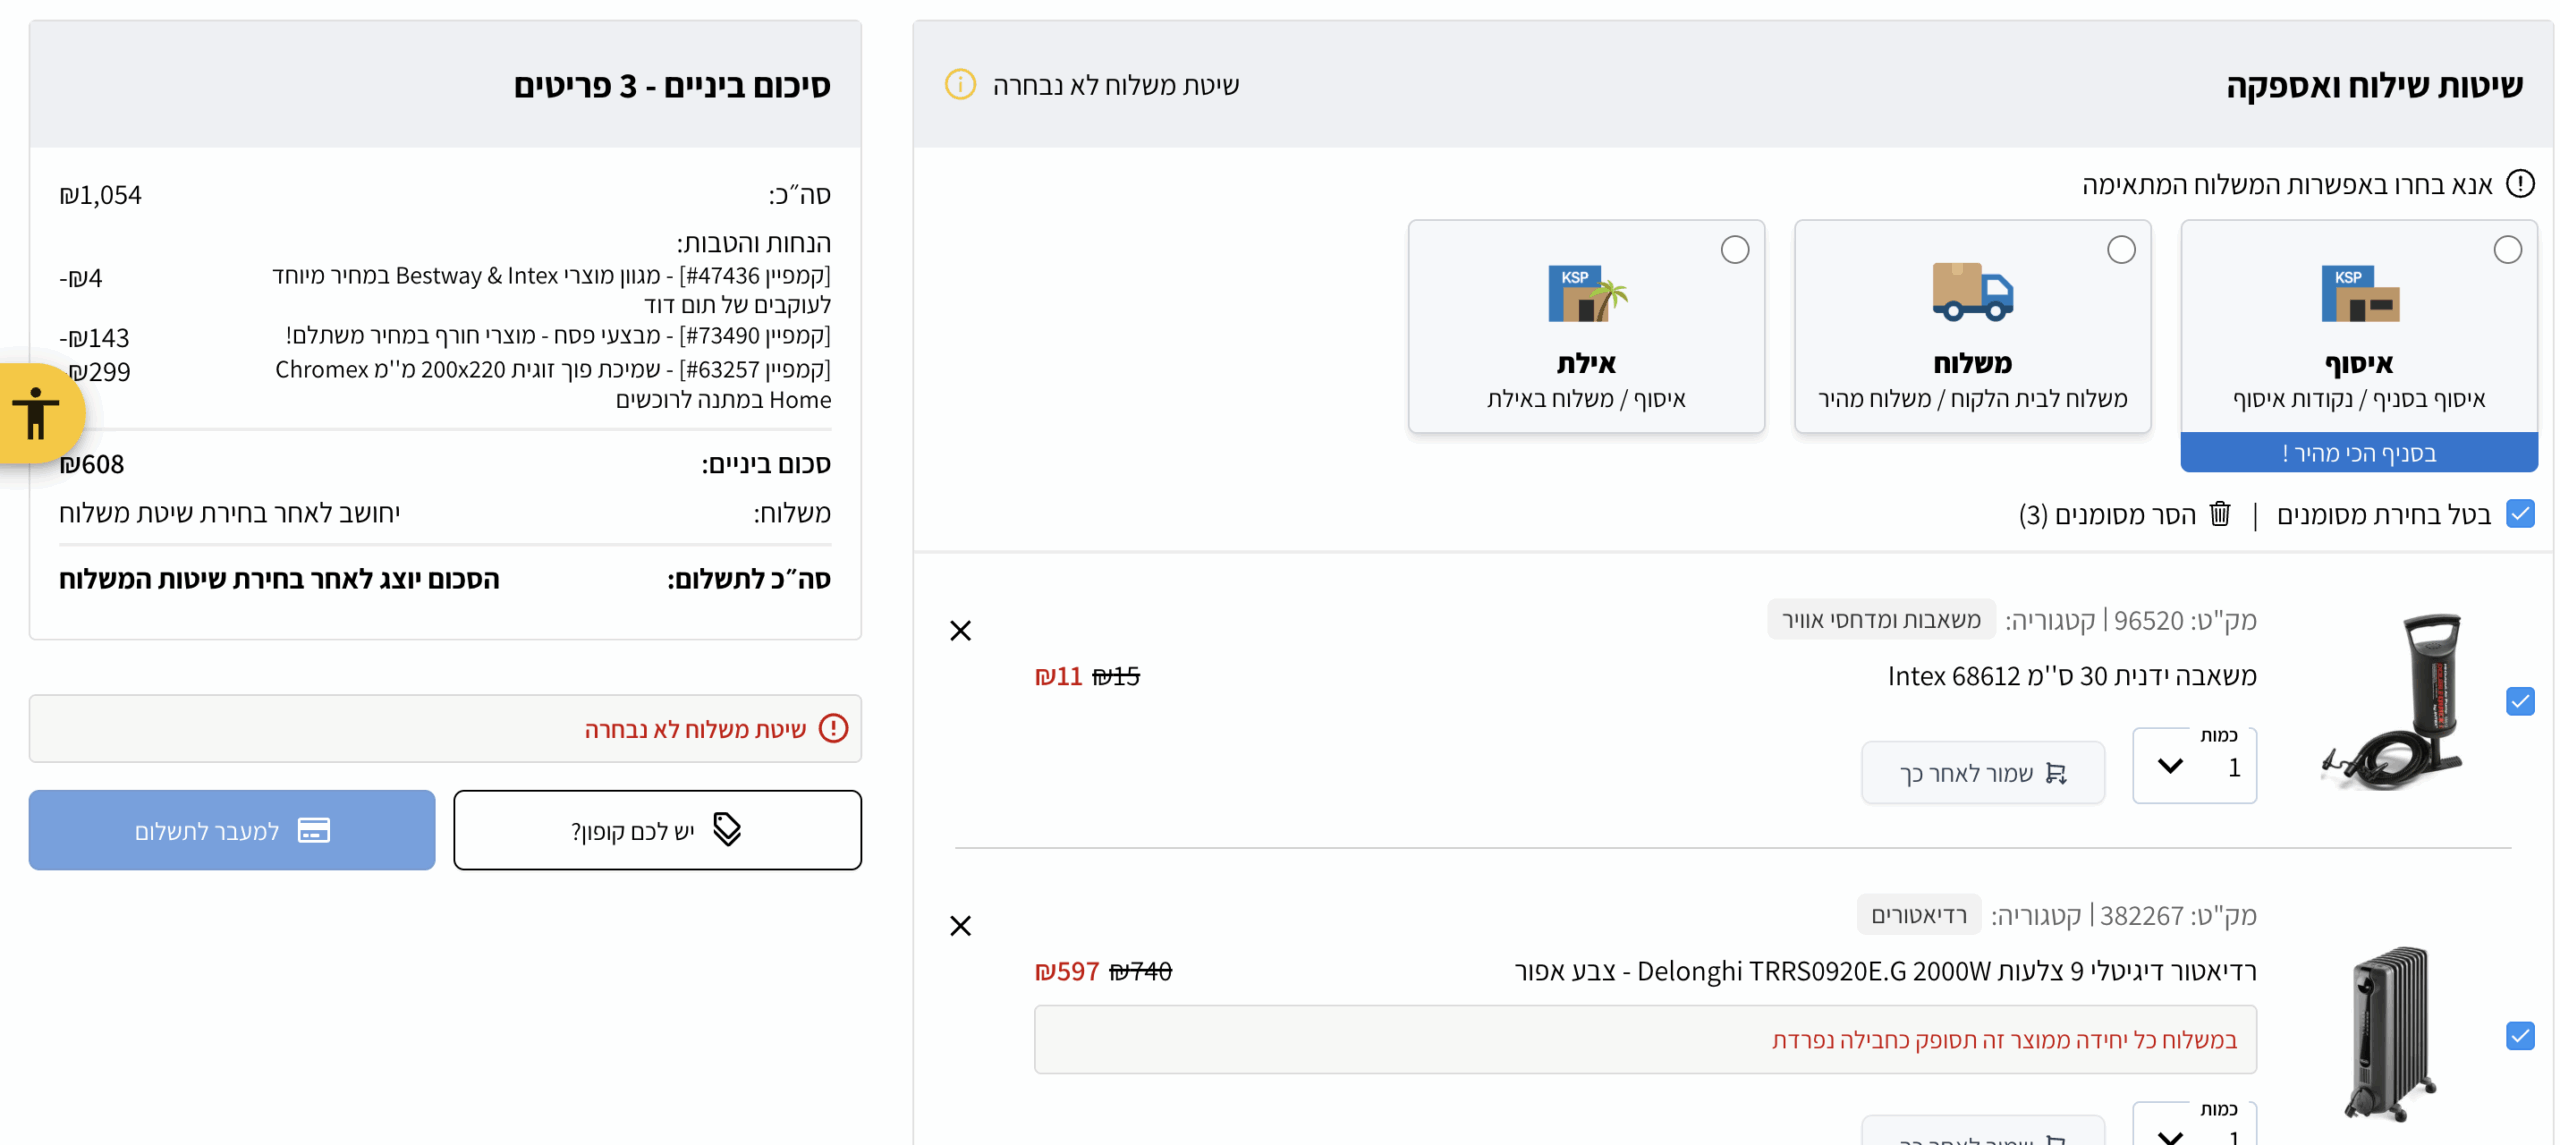Click the exclamation icon beside אנא בחרו
This screenshot has width=2560, height=1145.
tap(2519, 183)
